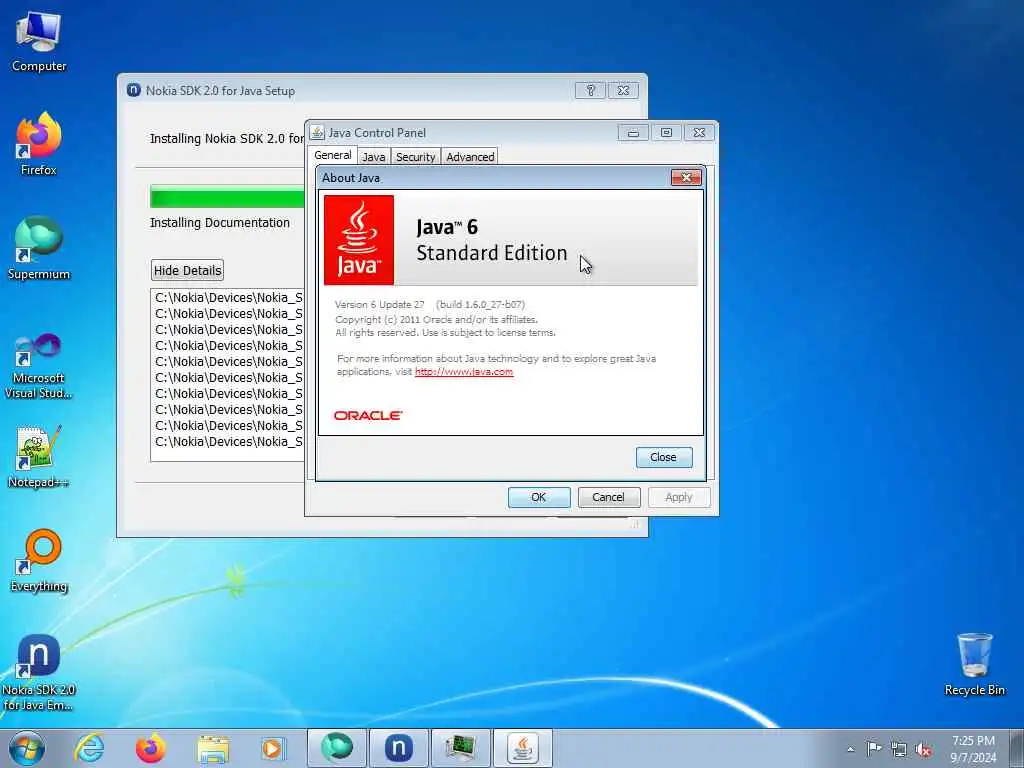Click the 'Installing Documentation' status text
The image size is (1024, 768).
(x=219, y=223)
